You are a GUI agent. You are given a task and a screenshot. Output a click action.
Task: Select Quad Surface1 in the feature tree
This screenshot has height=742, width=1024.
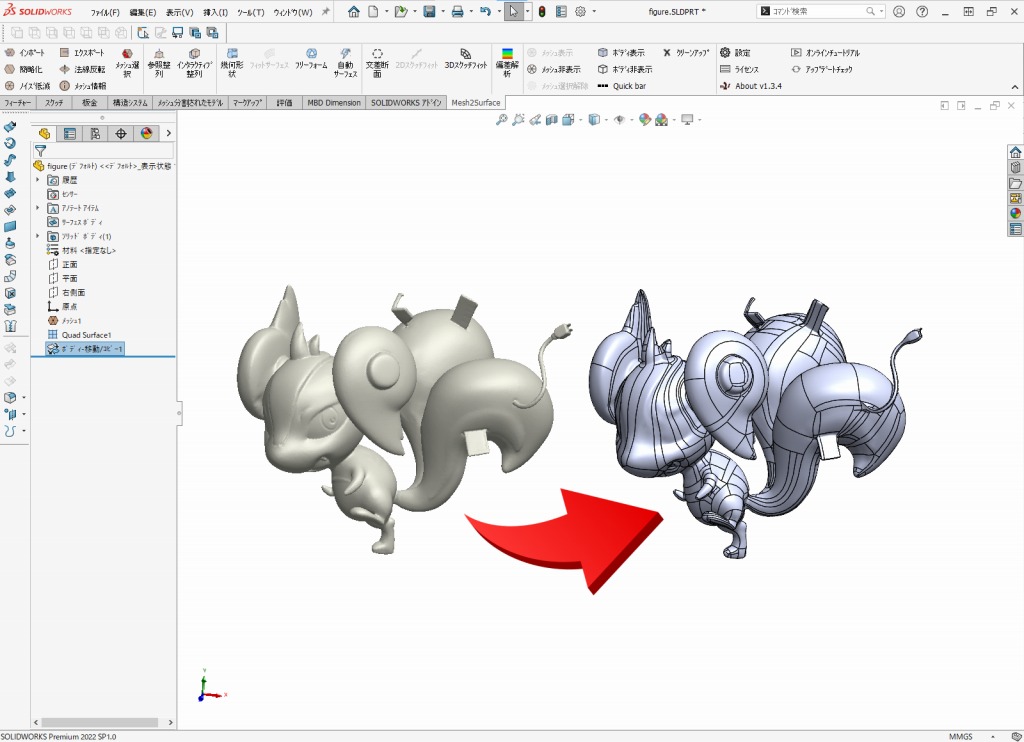[80, 334]
